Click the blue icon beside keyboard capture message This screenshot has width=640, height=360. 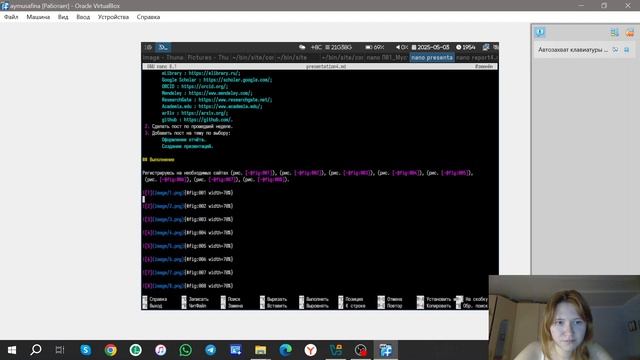pyautogui.click(x=615, y=50)
